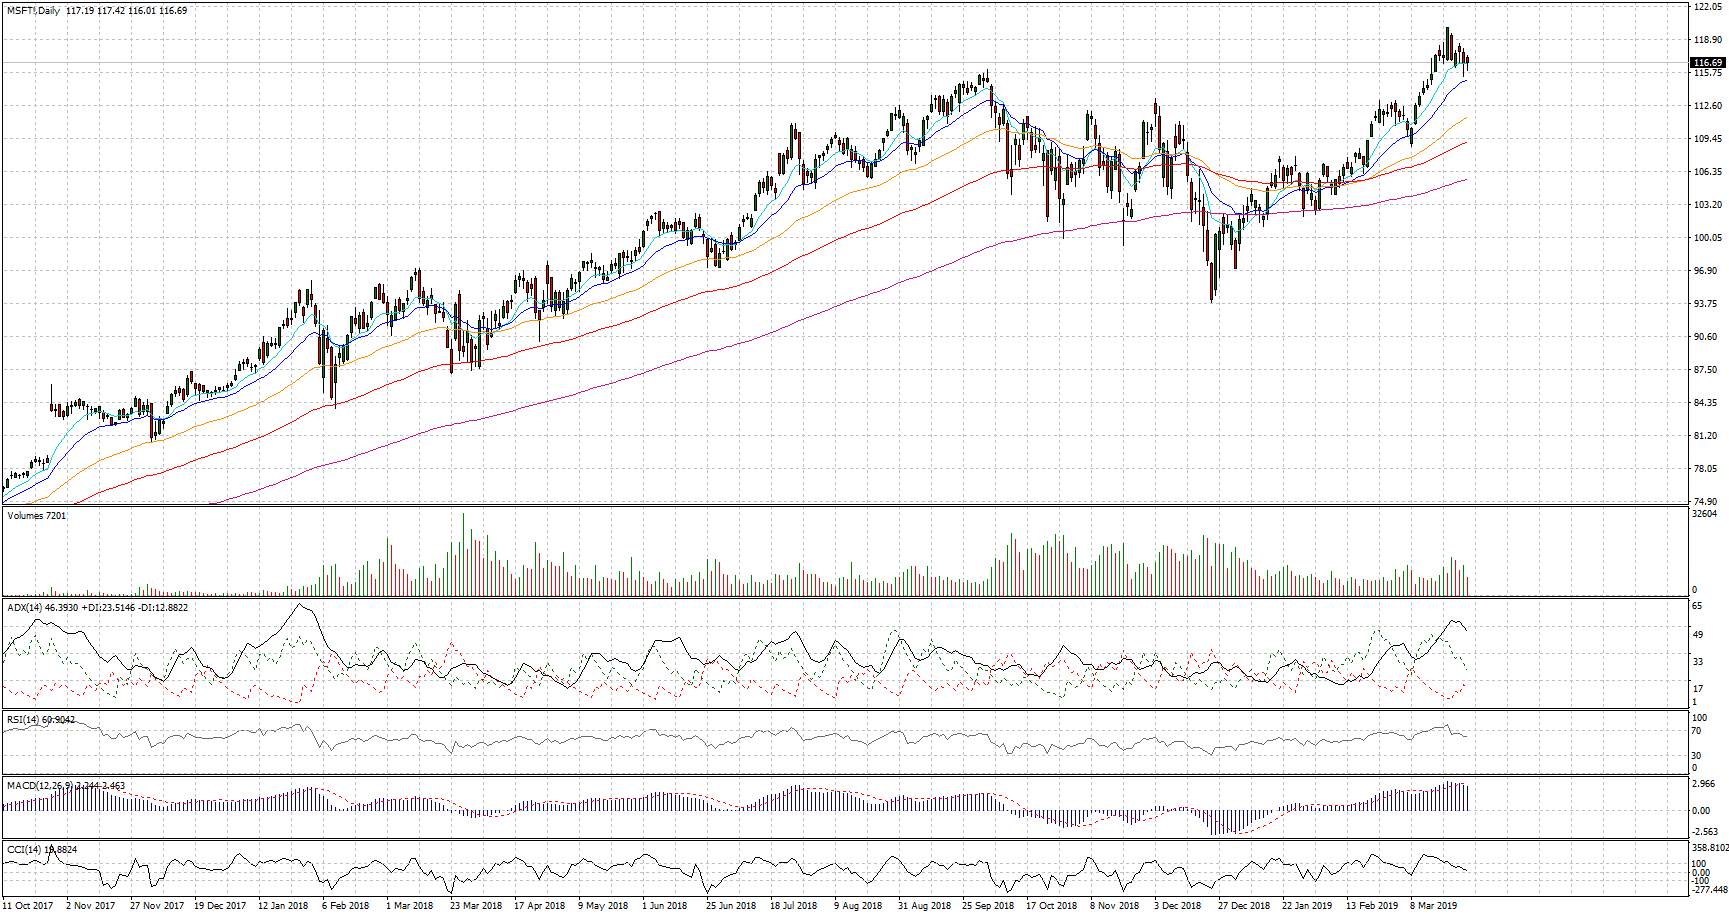
Task: Click the '2.966' MACD scale value
Action: point(1704,784)
